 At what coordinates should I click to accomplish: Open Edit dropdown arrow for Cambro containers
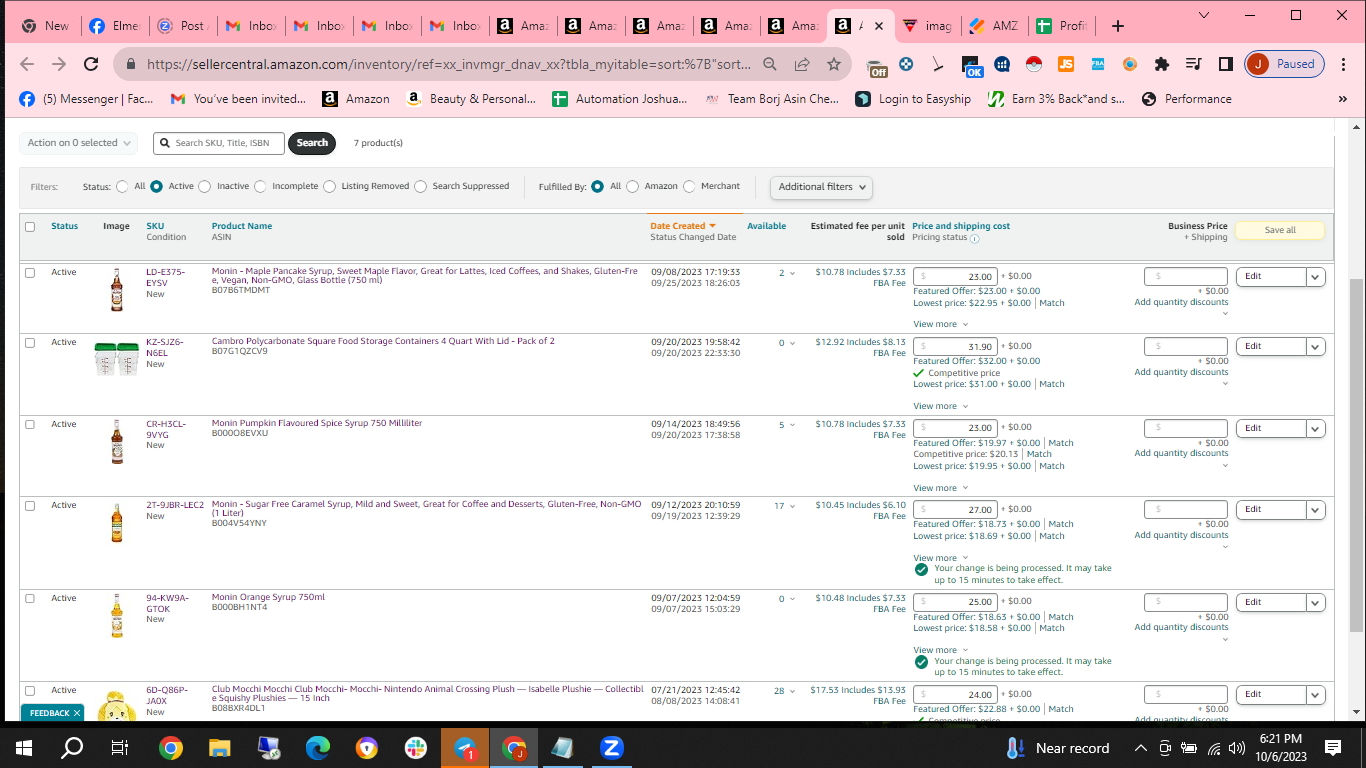1315,347
